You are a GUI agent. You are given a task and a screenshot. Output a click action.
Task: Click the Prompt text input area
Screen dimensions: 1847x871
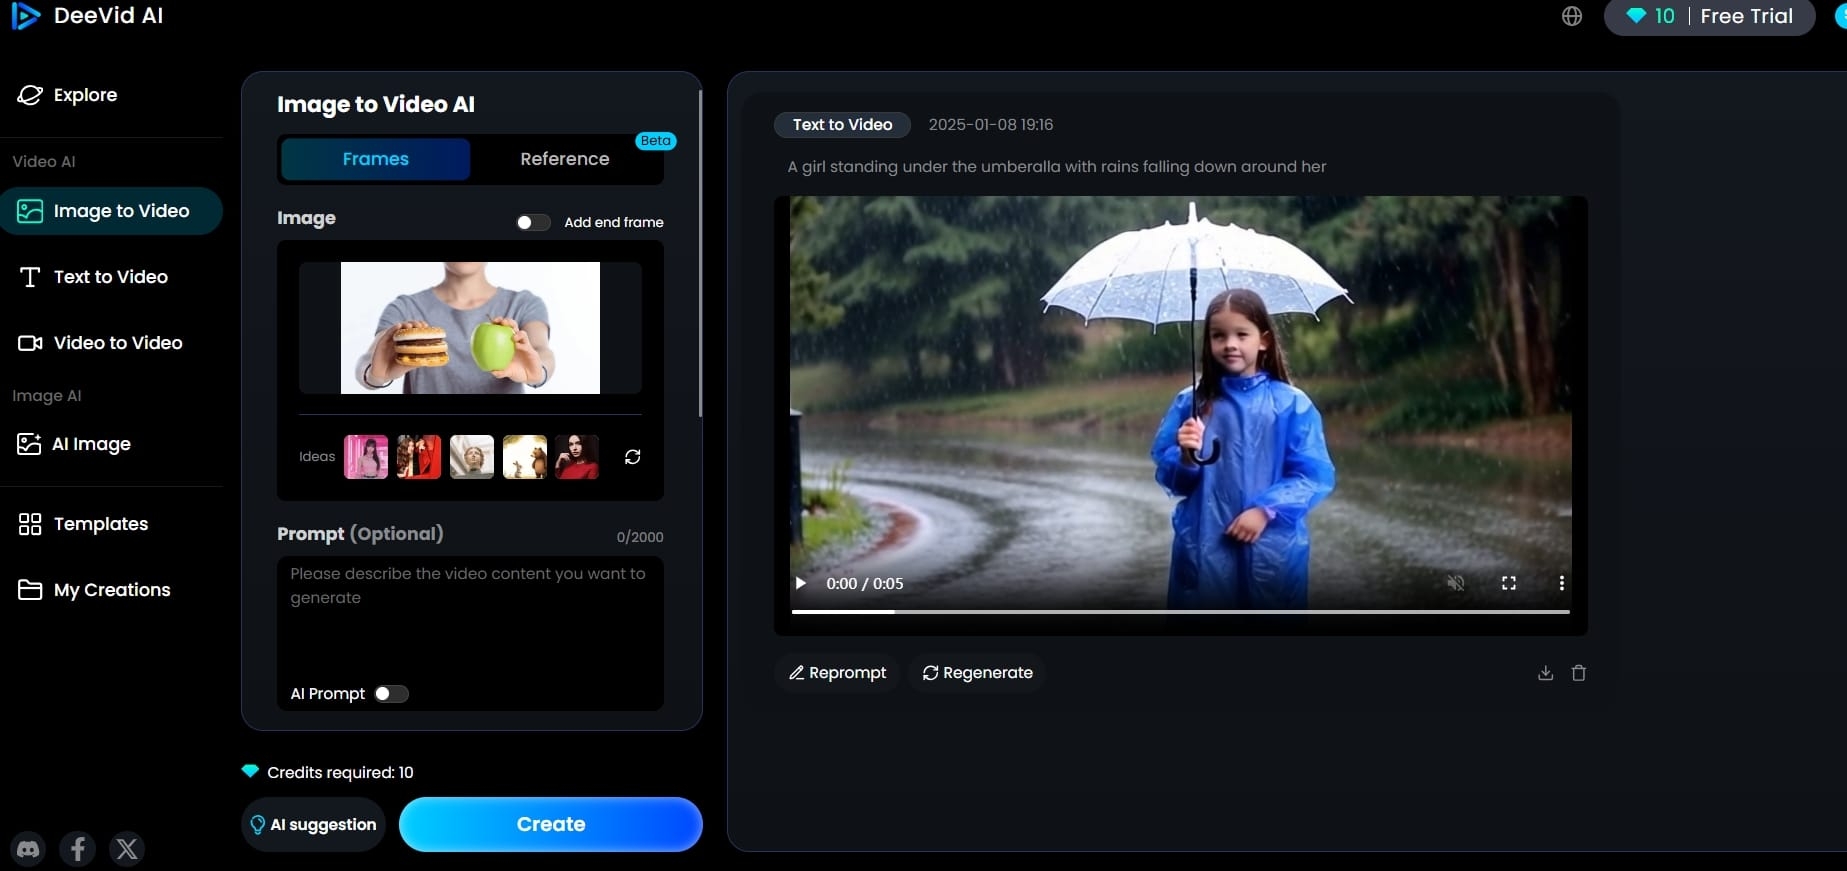(469, 620)
